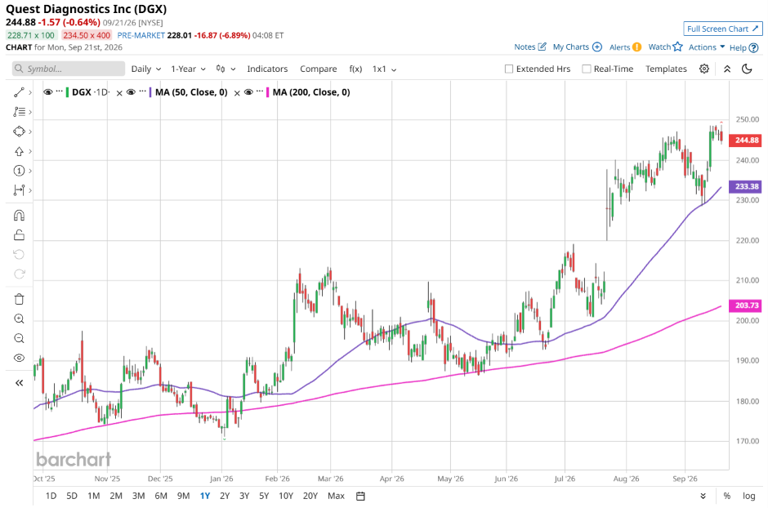
Task: Select the arrow marker tool
Action: pyautogui.click(x=19, y=151)
